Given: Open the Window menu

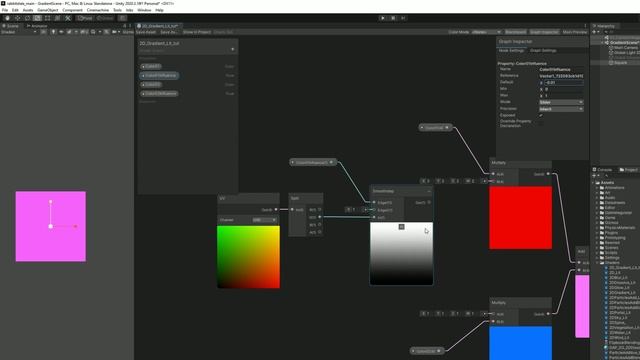Looking at the screenshot, I should pyautogui.click(x=144, y=10).
